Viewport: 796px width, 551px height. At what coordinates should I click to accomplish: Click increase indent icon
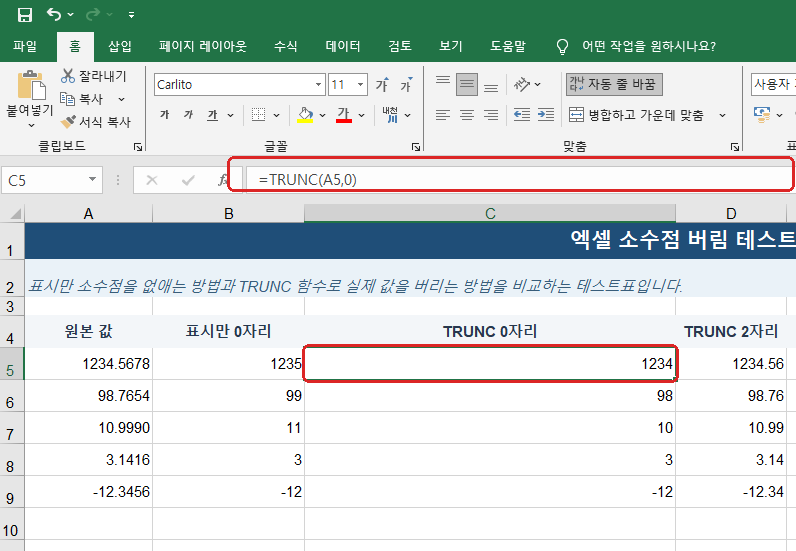[546, 115]
